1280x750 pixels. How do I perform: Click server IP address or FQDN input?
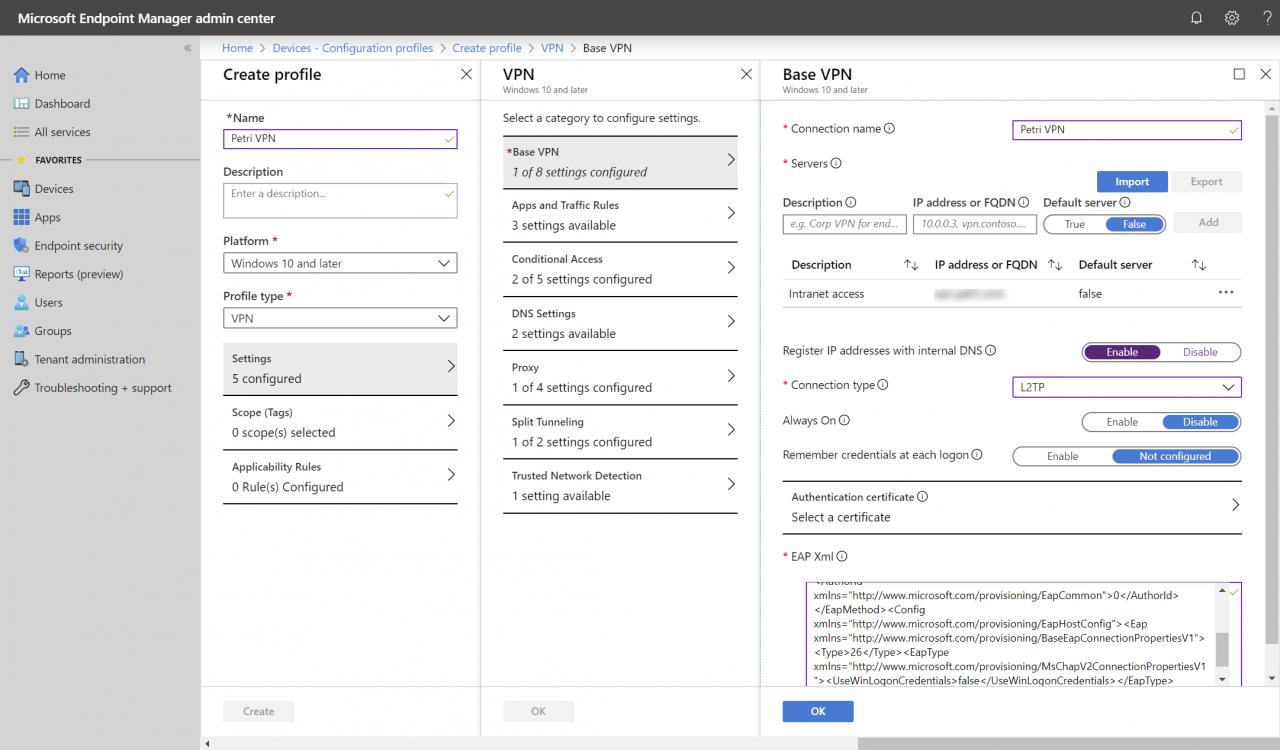coord(975,224)
